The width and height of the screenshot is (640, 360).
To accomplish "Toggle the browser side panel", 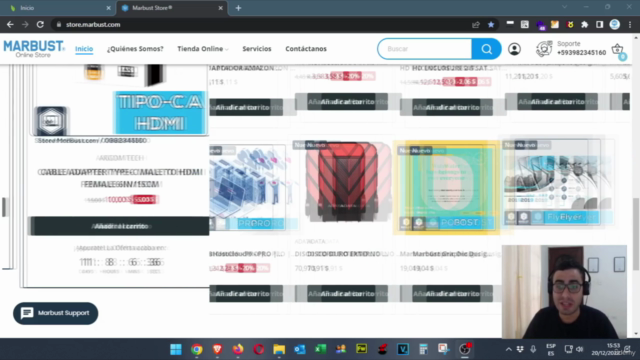I will point(599,24).
